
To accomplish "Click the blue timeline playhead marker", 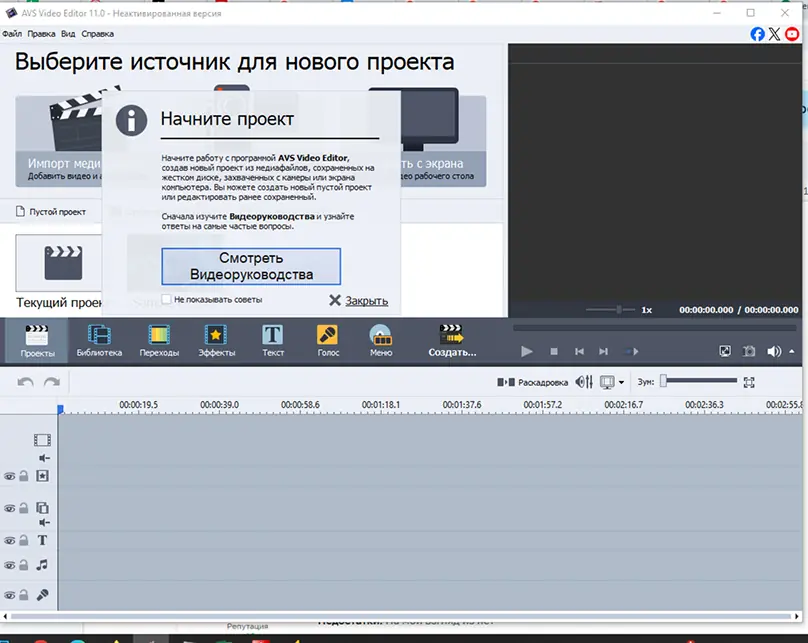I will [60, 409].
